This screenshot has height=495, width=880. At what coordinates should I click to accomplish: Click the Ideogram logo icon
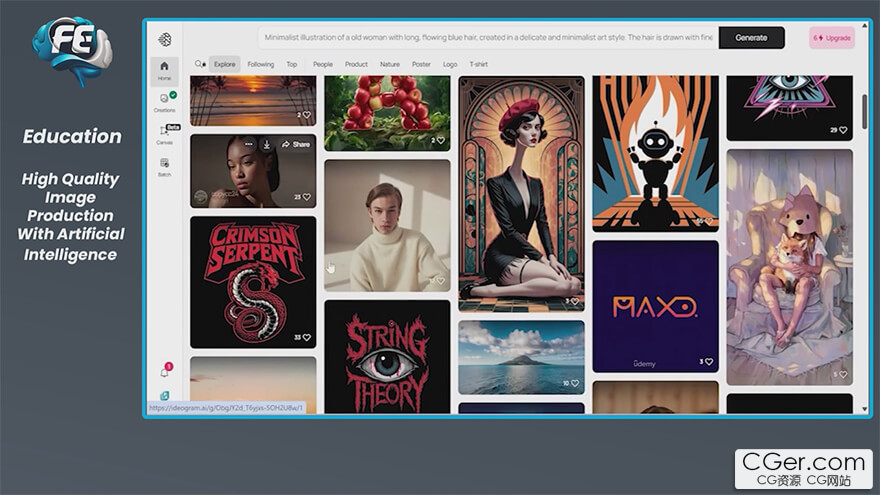coord(165,39)
